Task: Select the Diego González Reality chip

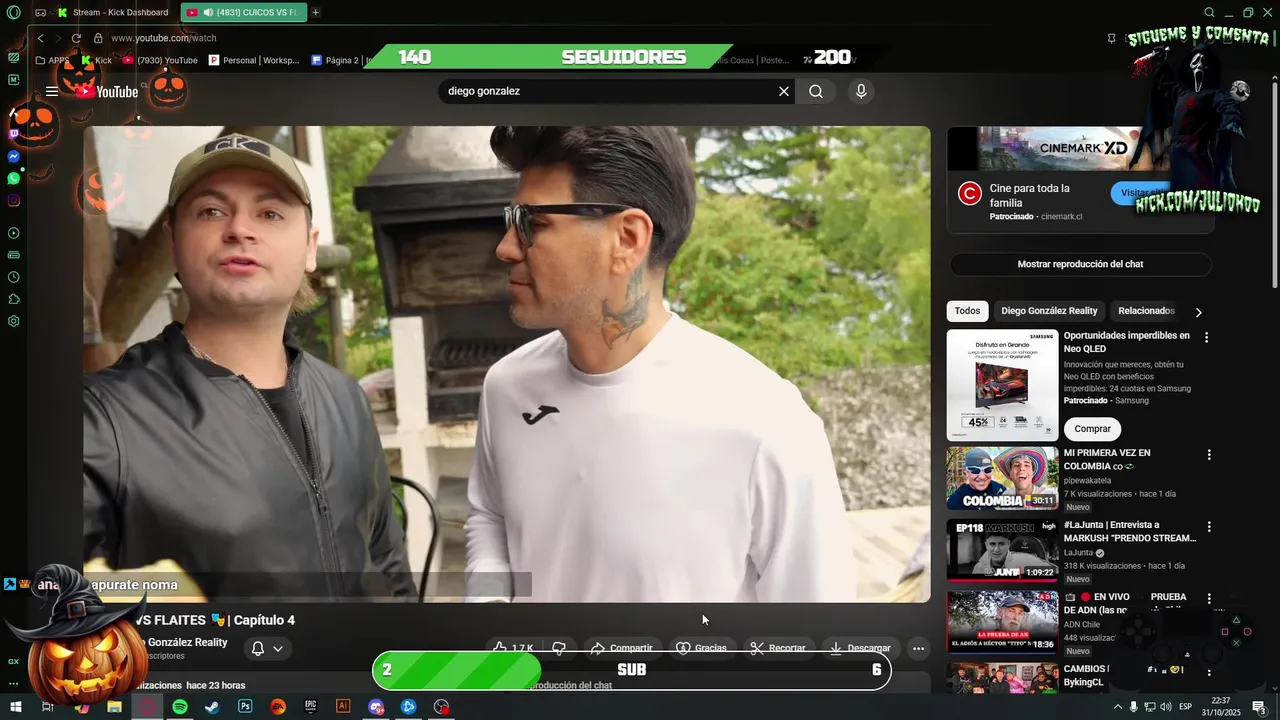Action: pyautogui.click(x=1049, y=311)
